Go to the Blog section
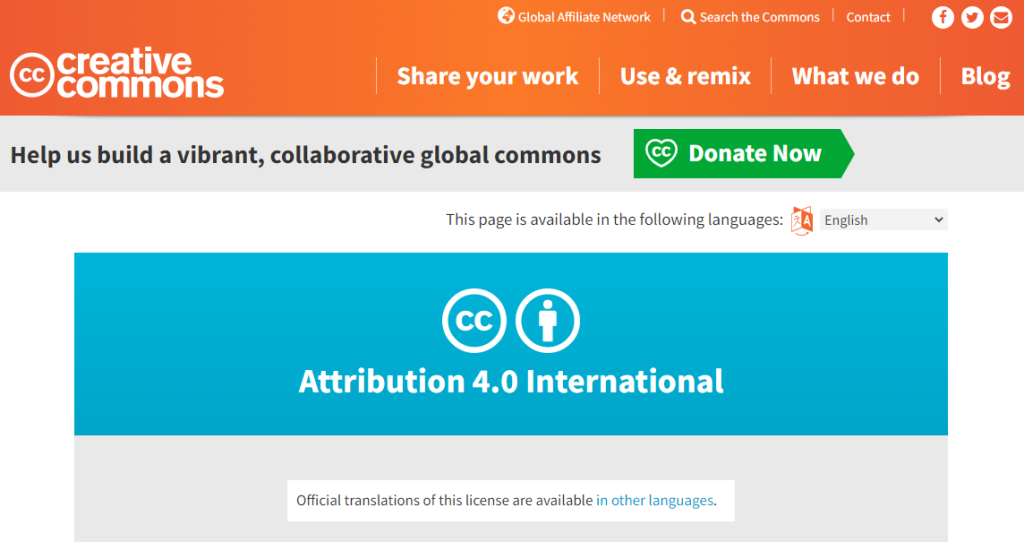The width and height of the screenshot is (1024, 542). coord(985,76)
